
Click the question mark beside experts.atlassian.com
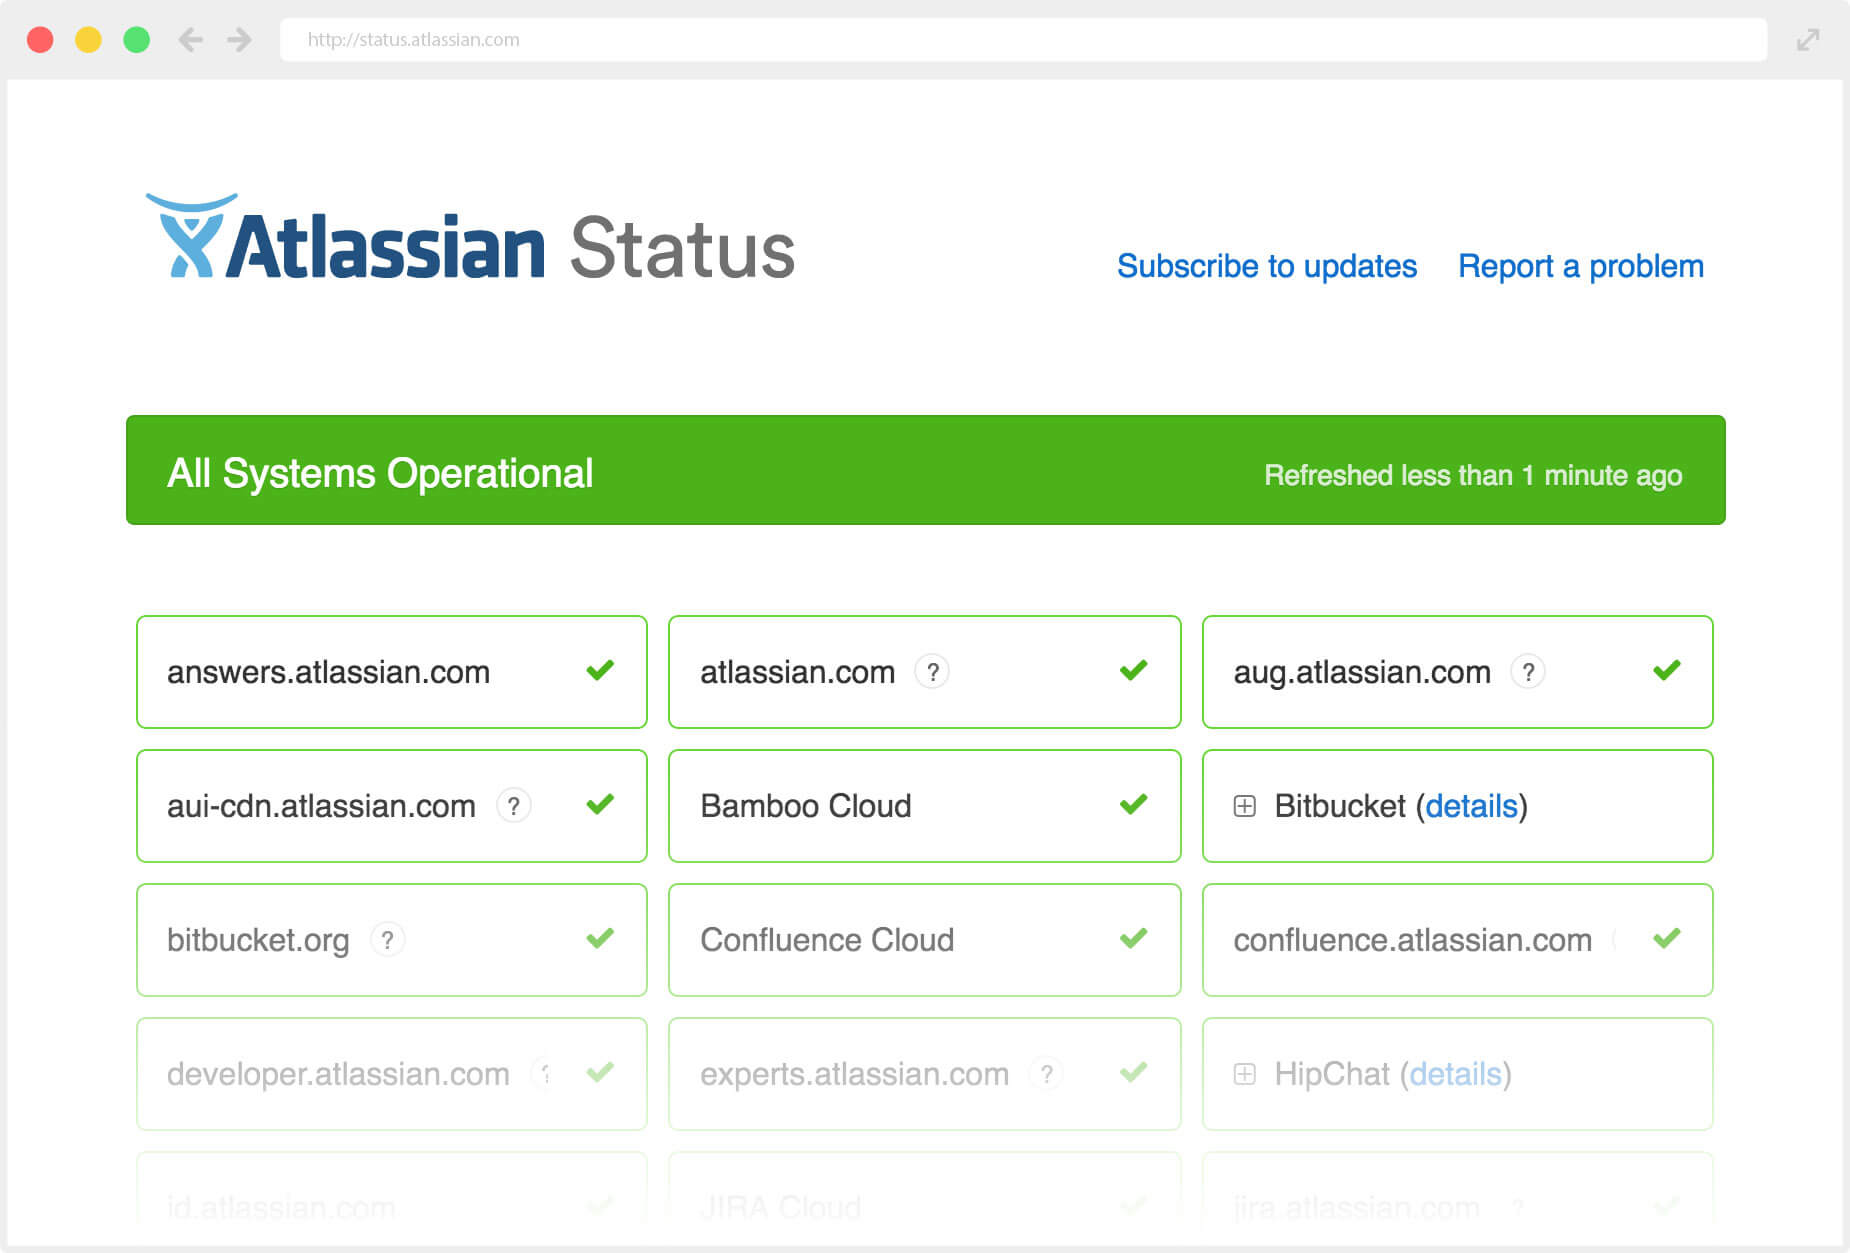pos(1046,1074)
